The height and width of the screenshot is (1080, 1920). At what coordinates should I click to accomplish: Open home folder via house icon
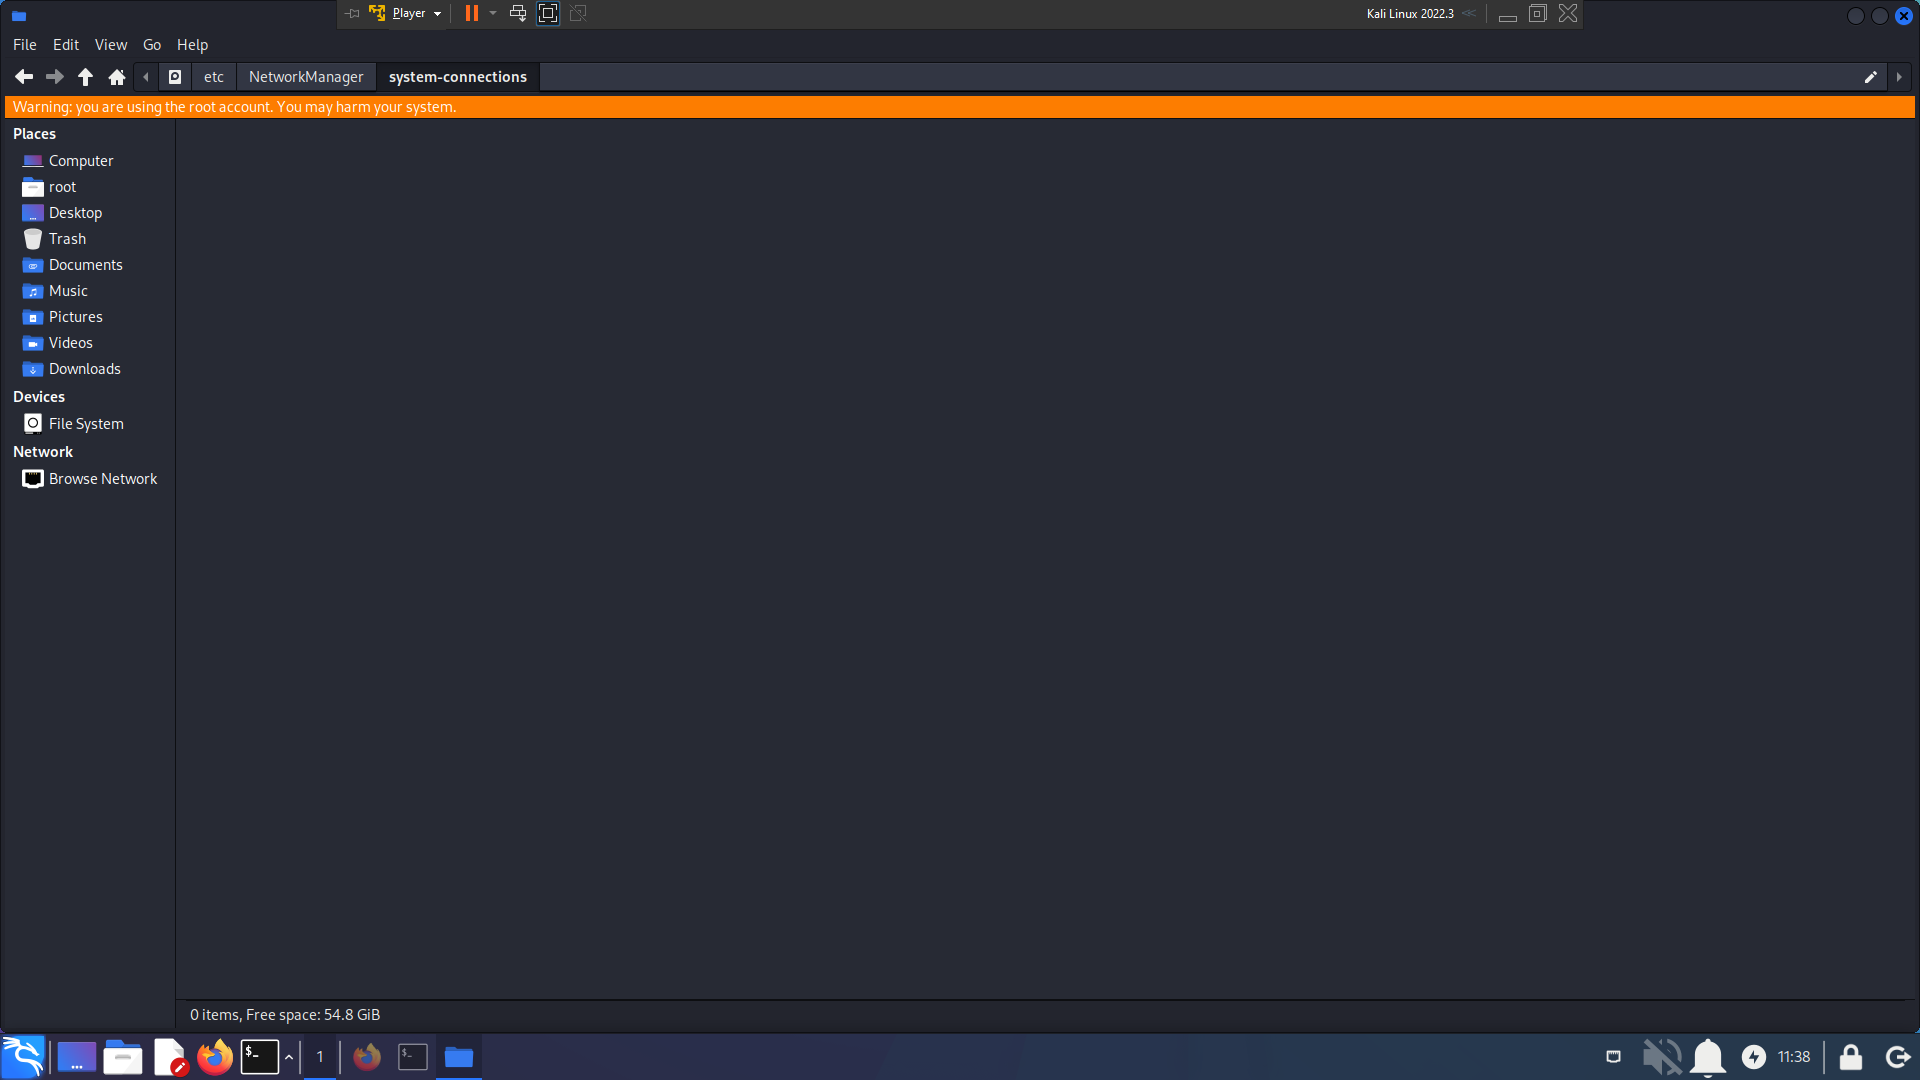tap(117, 77)
